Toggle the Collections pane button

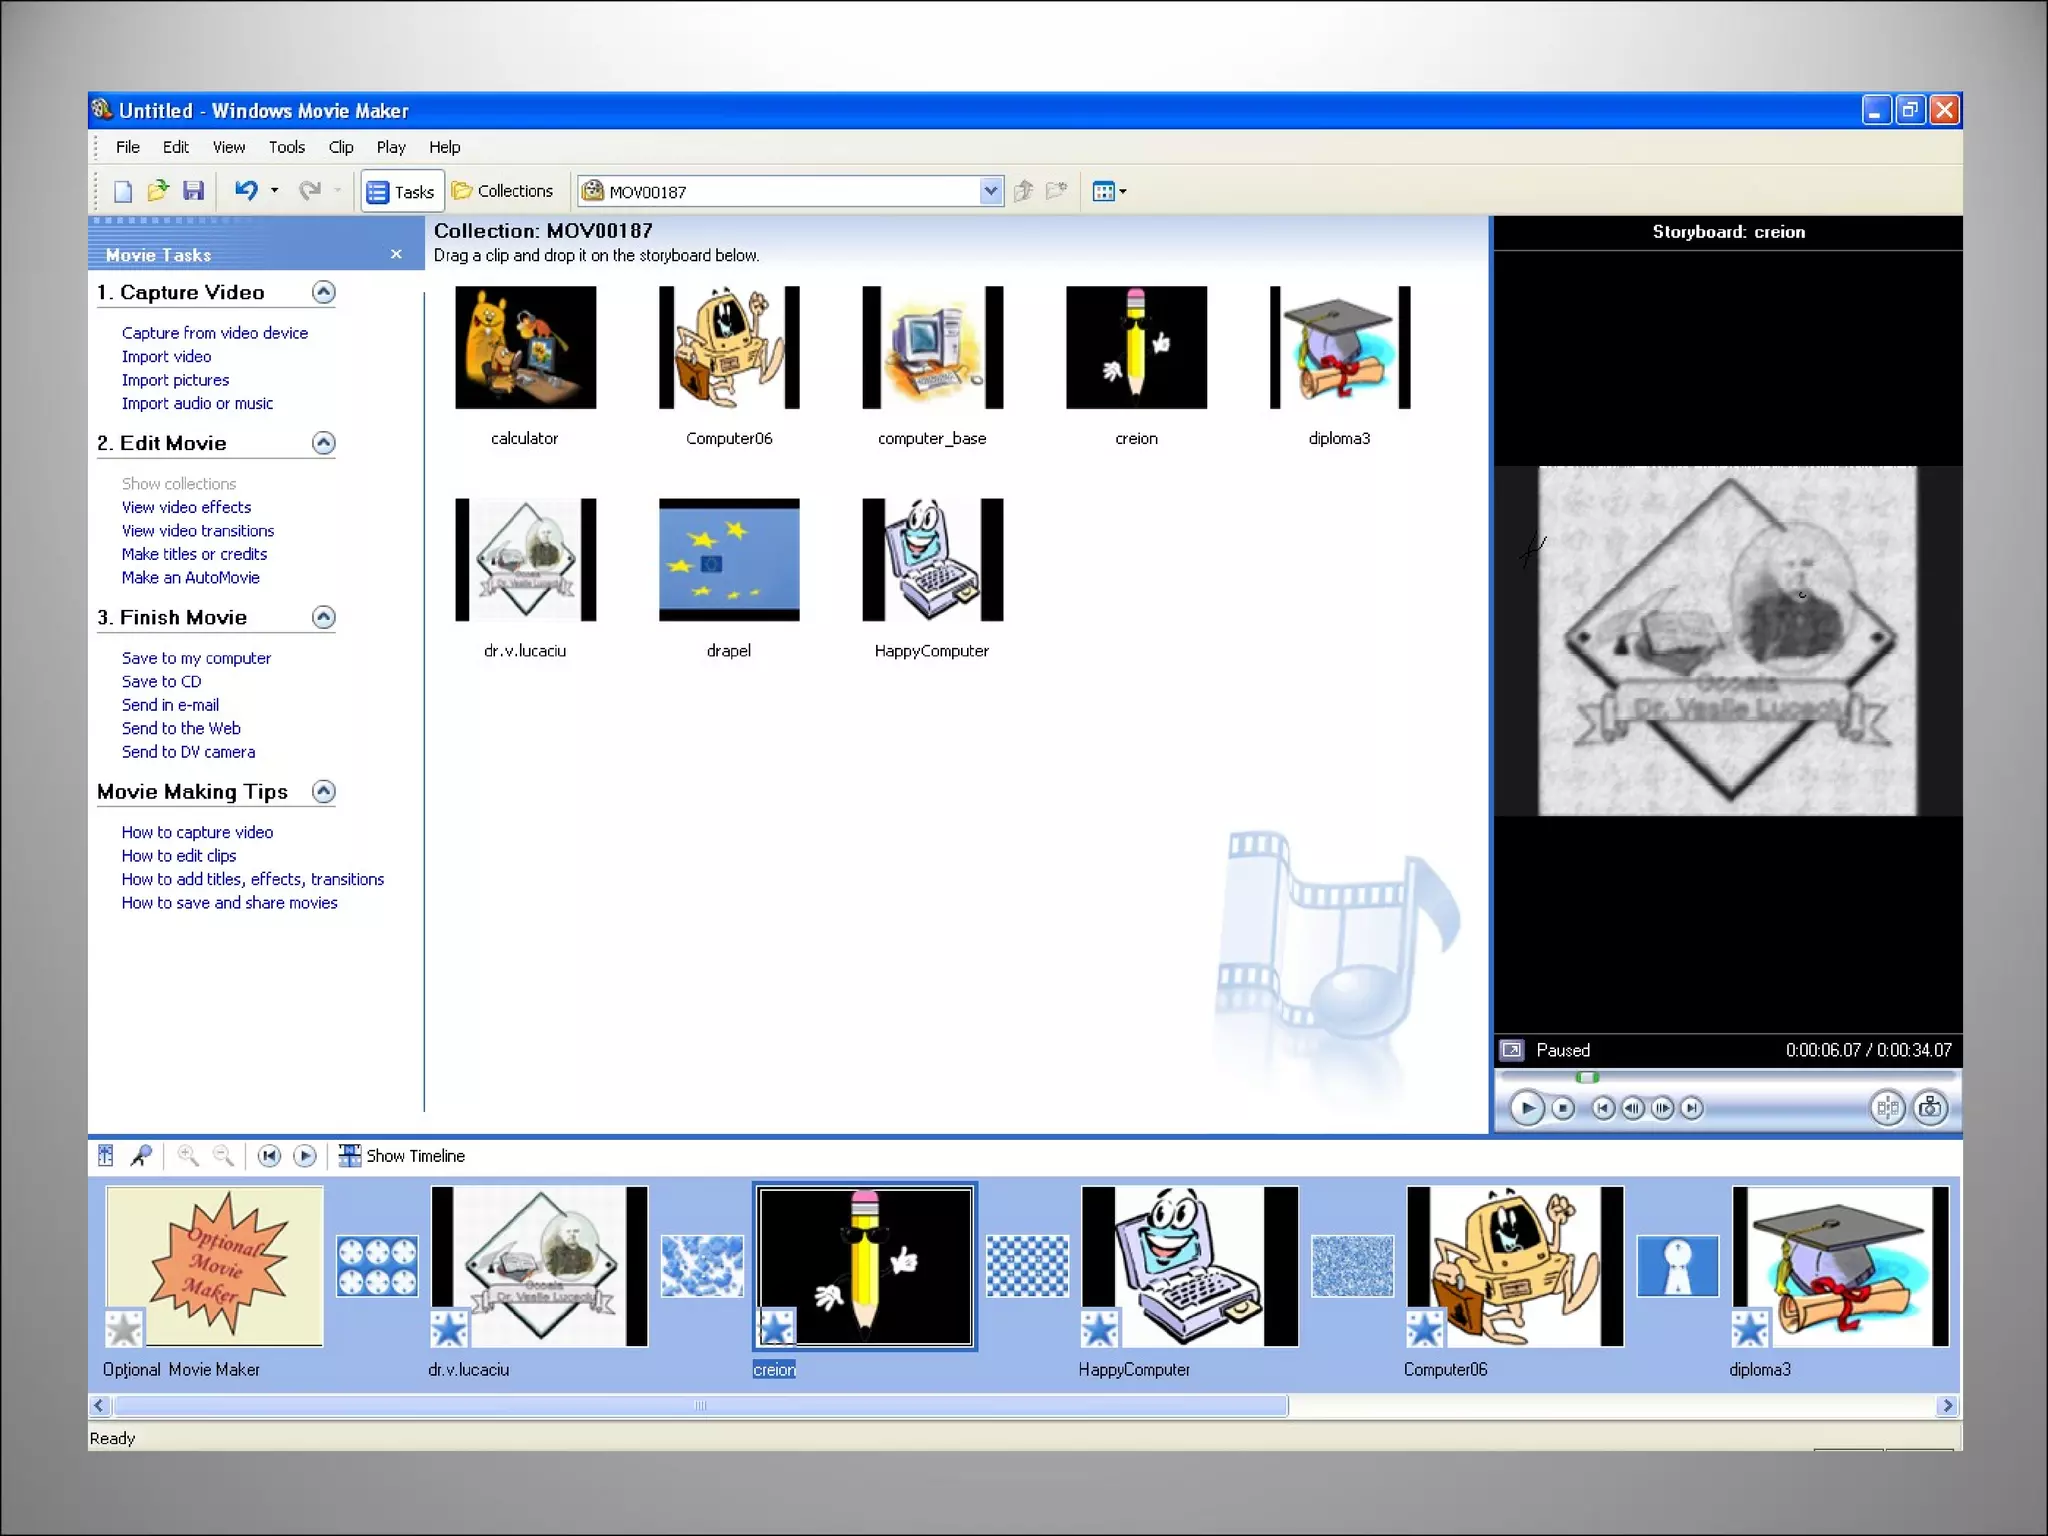[502, 191]
